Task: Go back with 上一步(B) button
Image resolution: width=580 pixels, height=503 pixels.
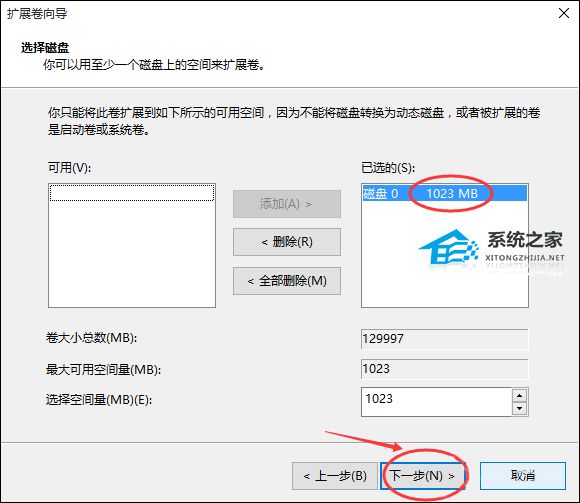Action: tap(335, 476)
